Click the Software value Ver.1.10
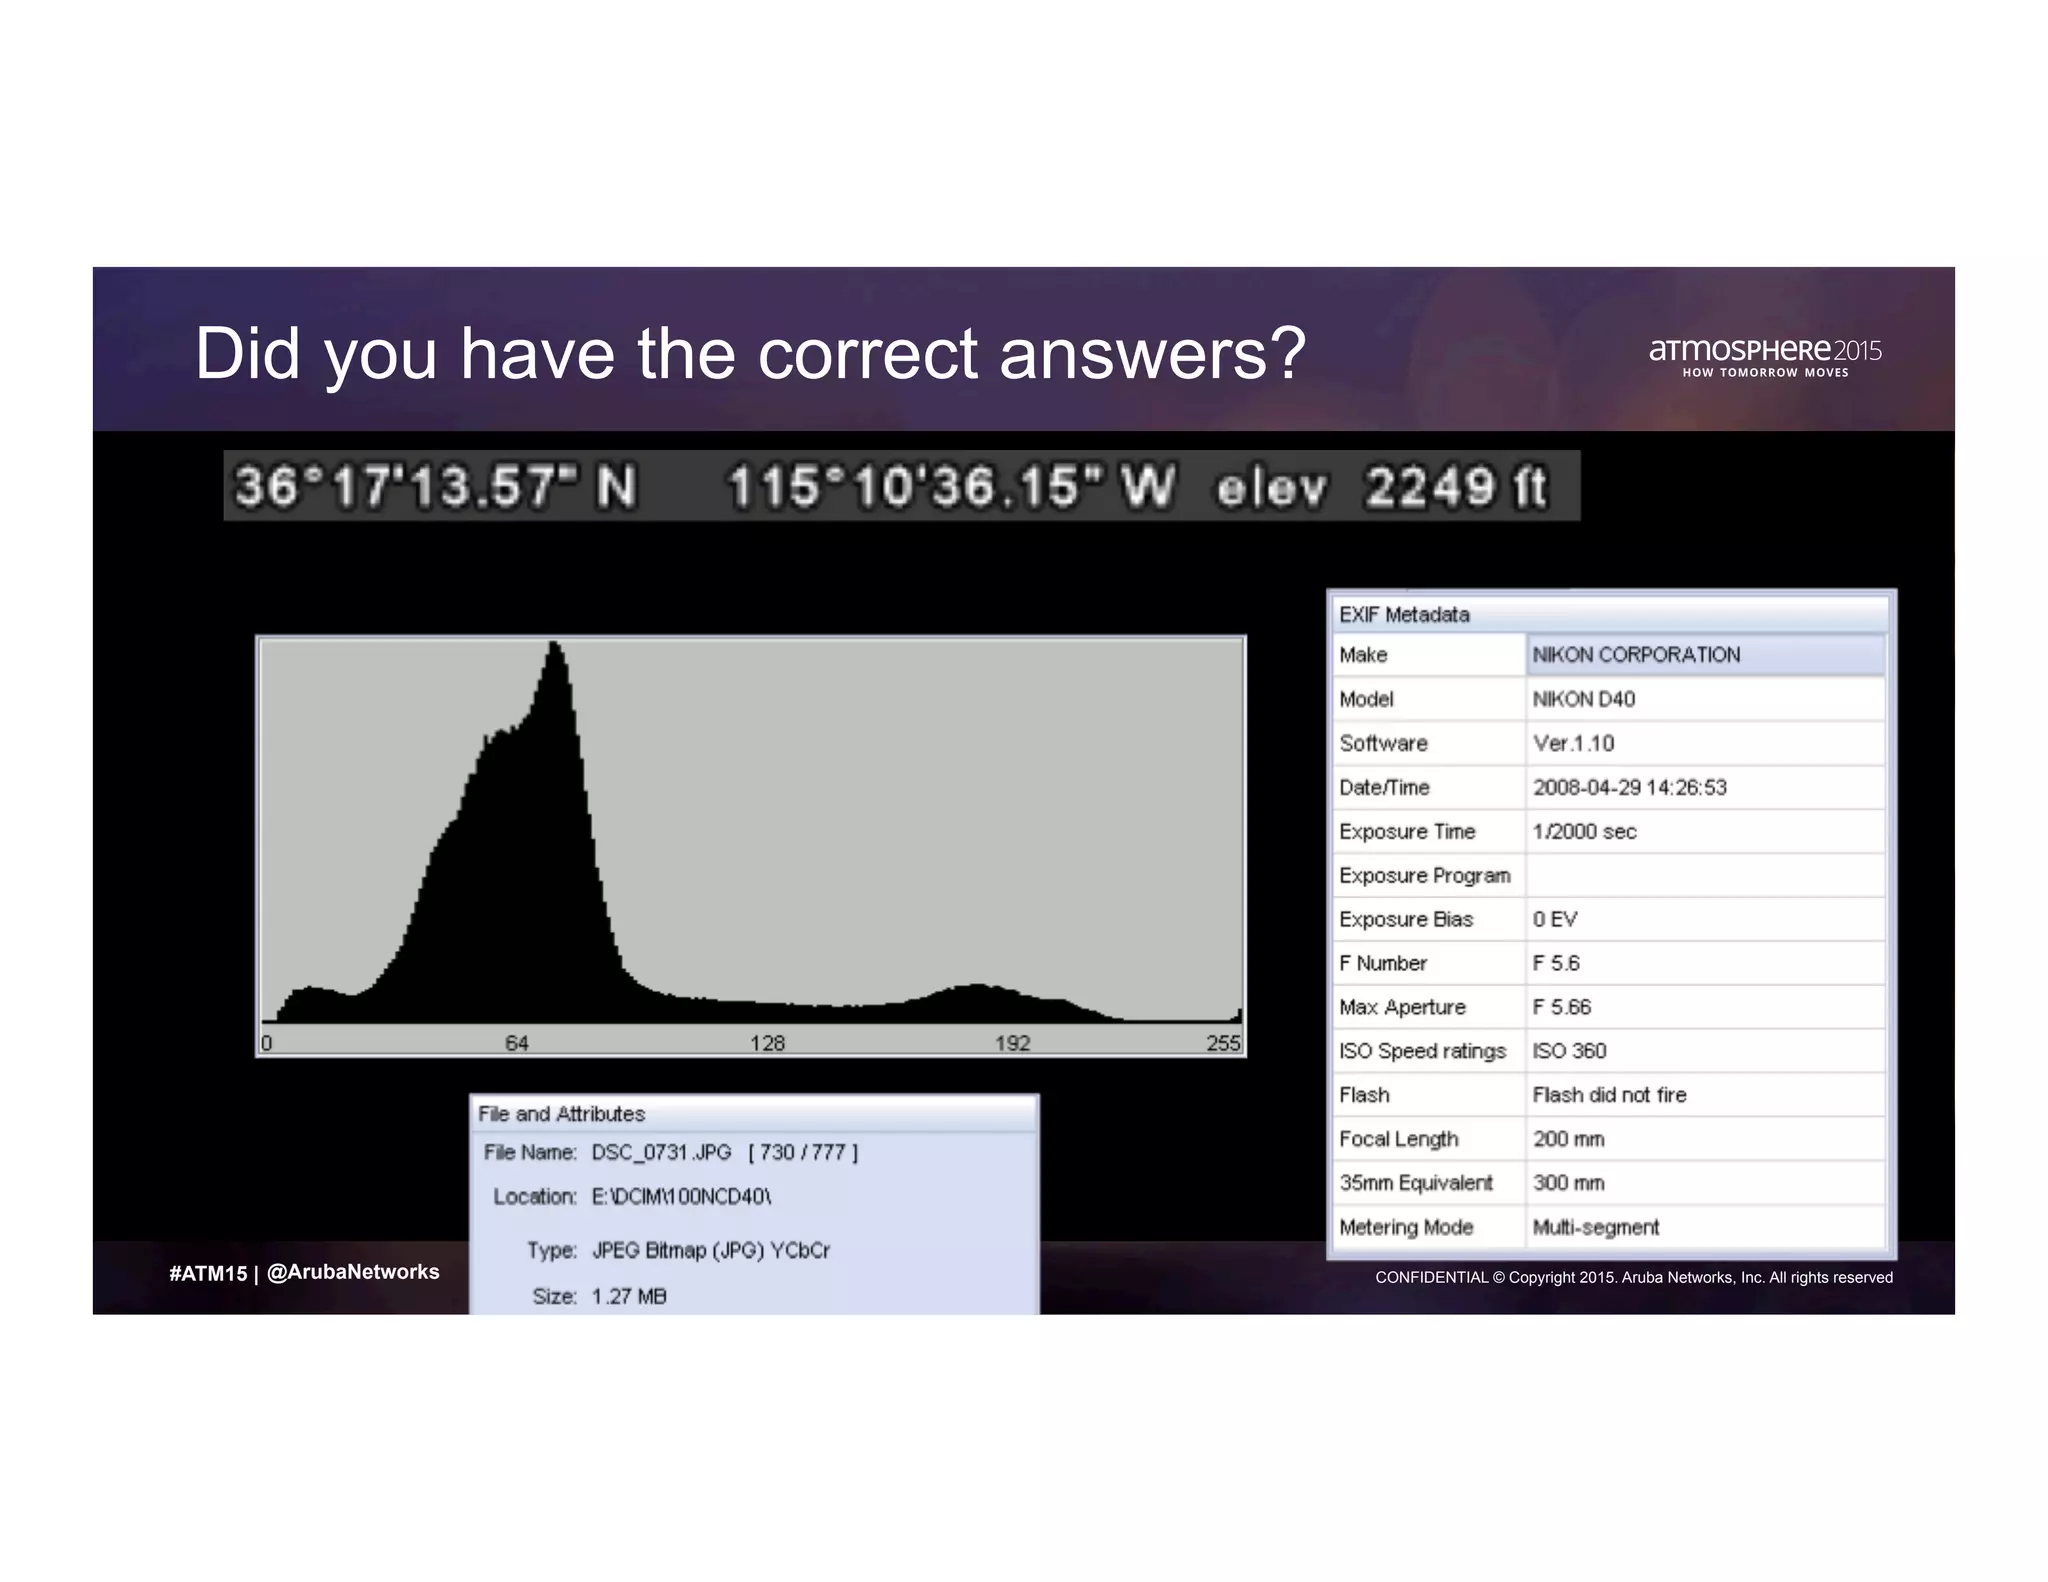The width and height of the screenshot is (2048, 1582). click(x=1573, y=743)
